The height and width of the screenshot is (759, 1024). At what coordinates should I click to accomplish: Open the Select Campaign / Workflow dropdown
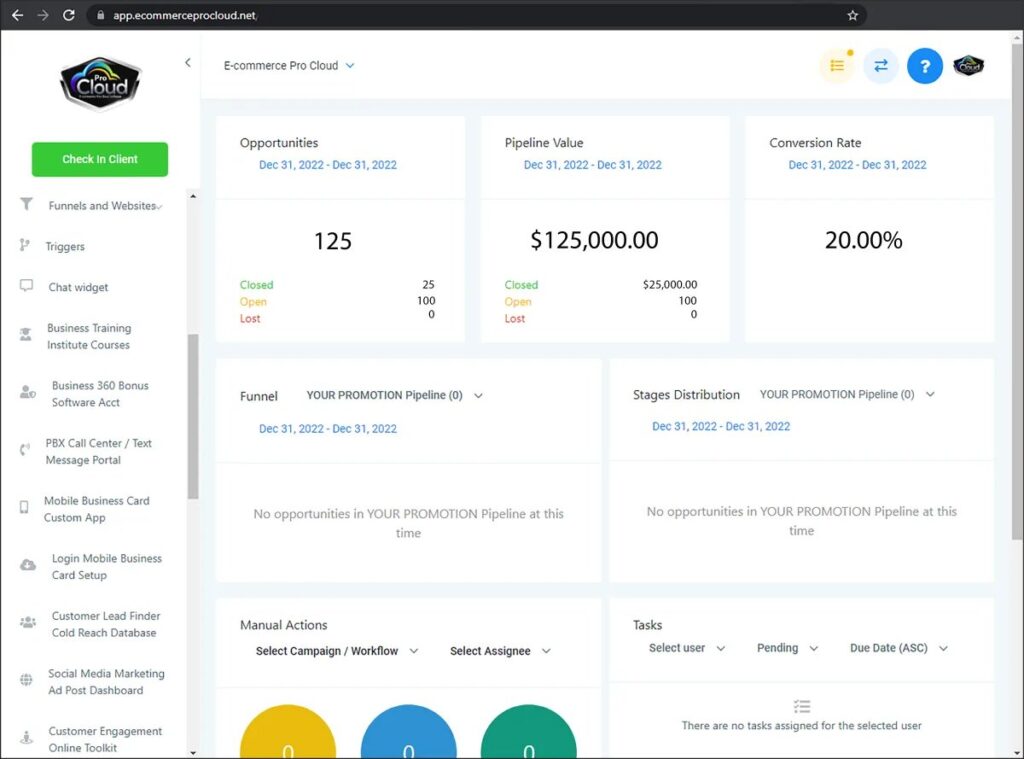[337, 651]
